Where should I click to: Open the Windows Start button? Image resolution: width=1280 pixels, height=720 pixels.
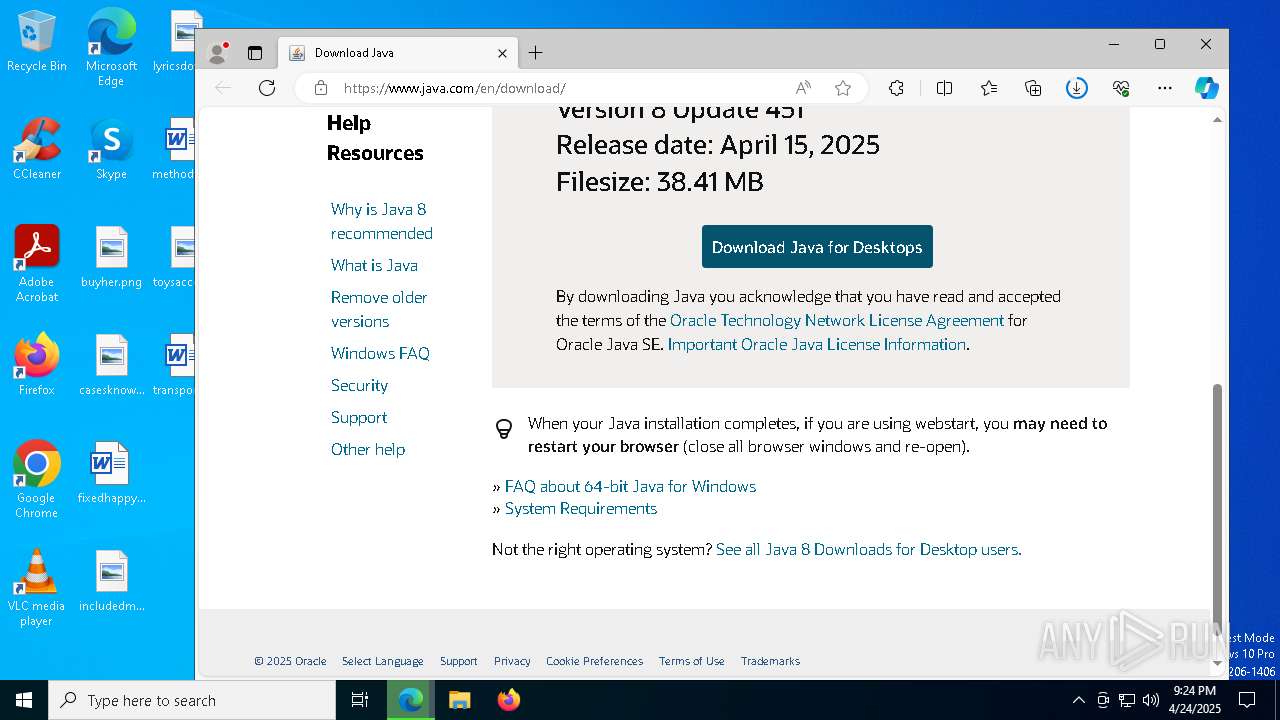point(24,700)
